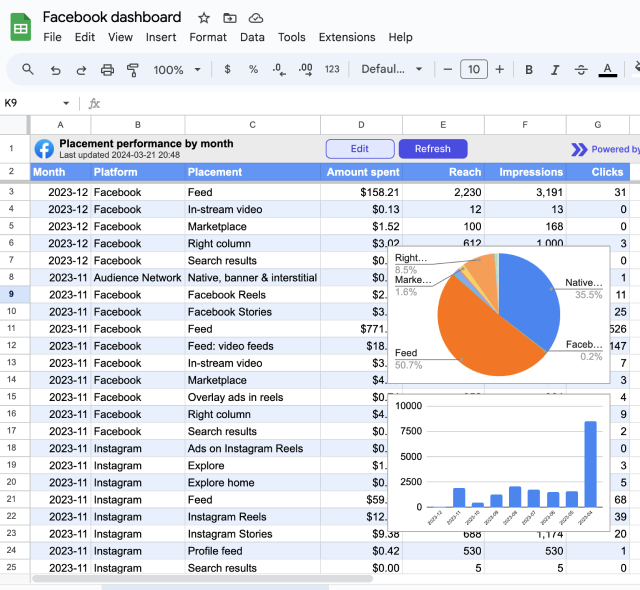Open the text color picker
The image size is (640, 590).
[x=607, y=70]
